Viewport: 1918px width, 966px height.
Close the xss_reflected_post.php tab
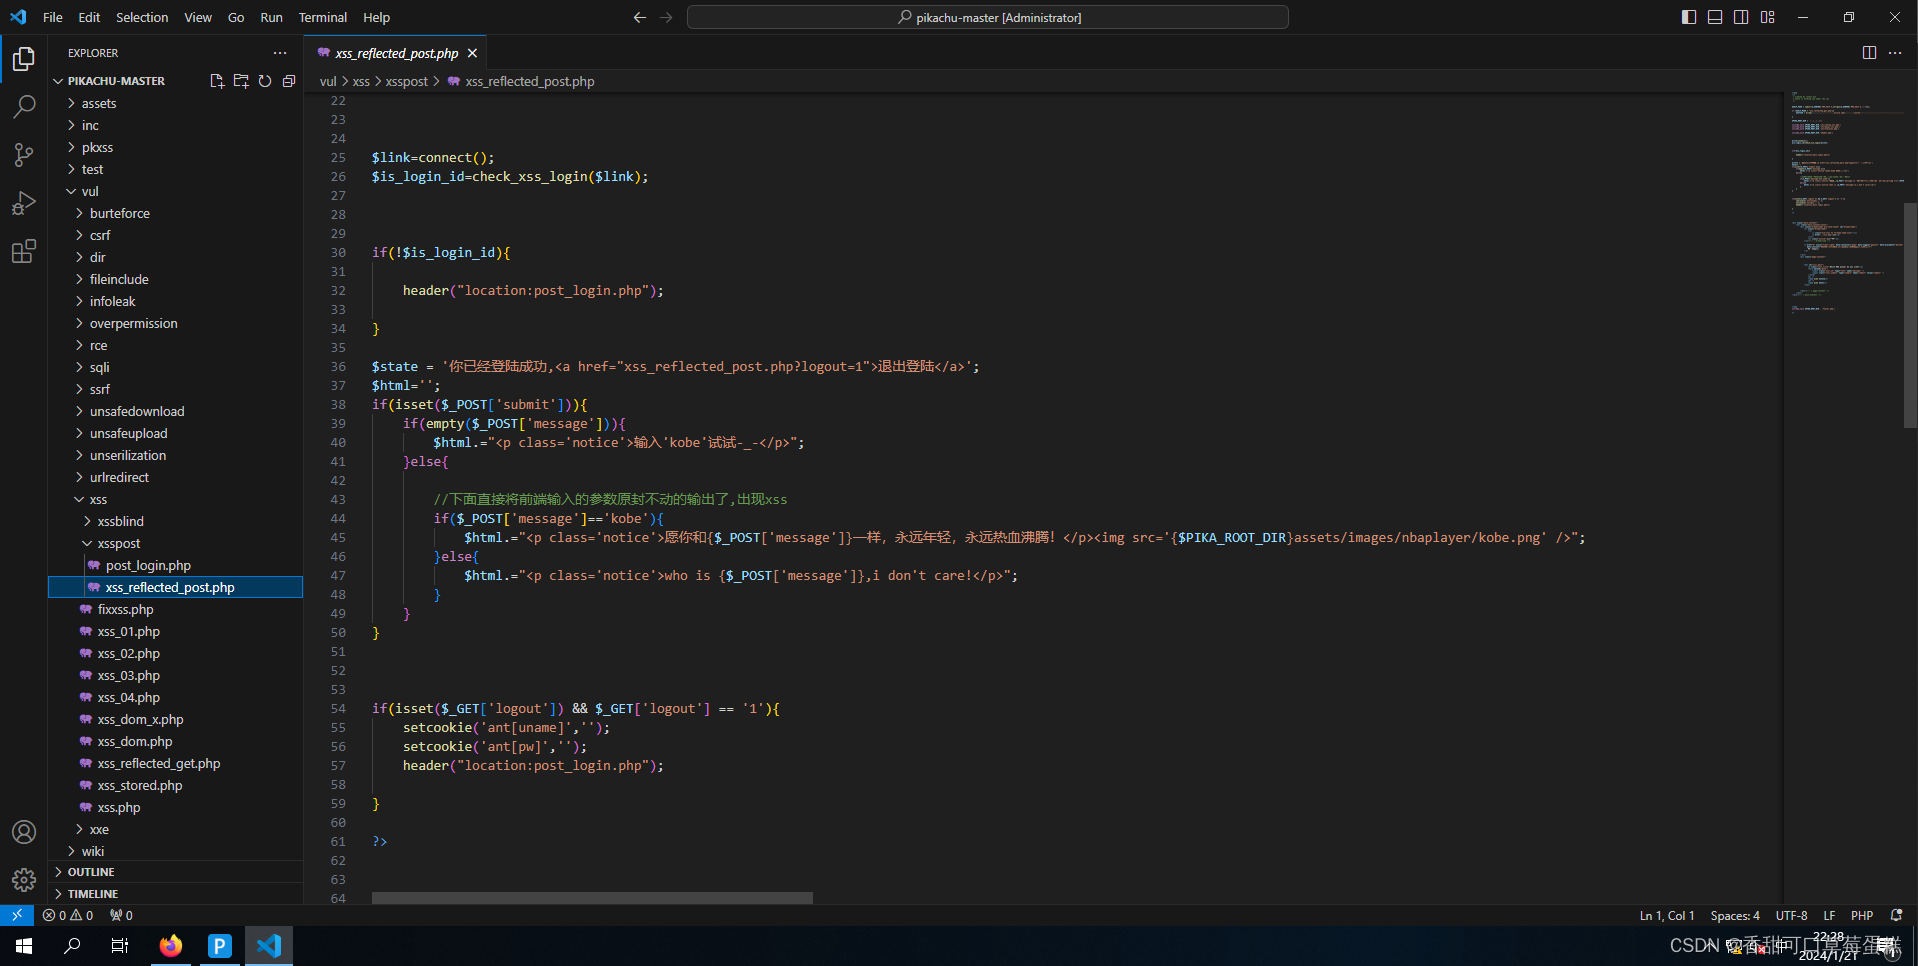(x=472, y=53)
